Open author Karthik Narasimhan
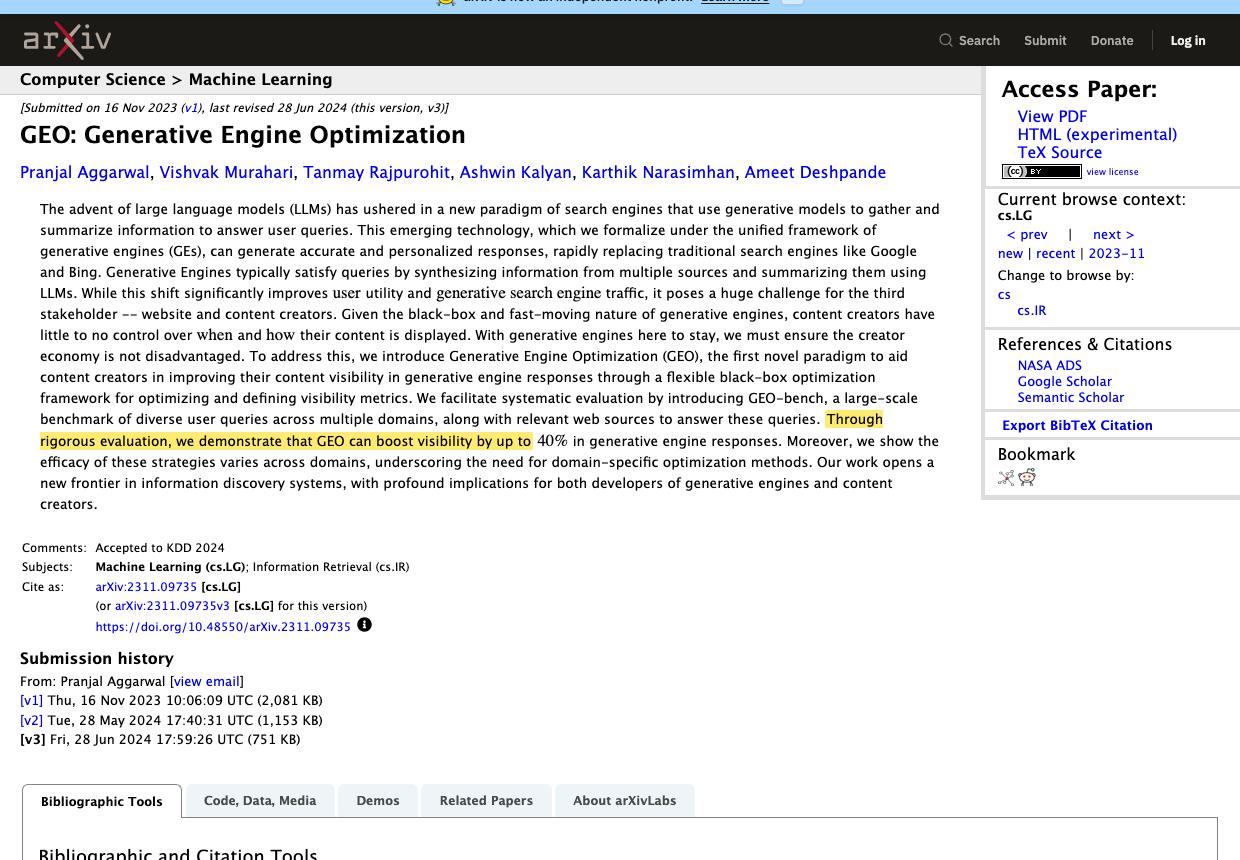The height and width of the screenshot is (860, 1240). click(658, 173)
